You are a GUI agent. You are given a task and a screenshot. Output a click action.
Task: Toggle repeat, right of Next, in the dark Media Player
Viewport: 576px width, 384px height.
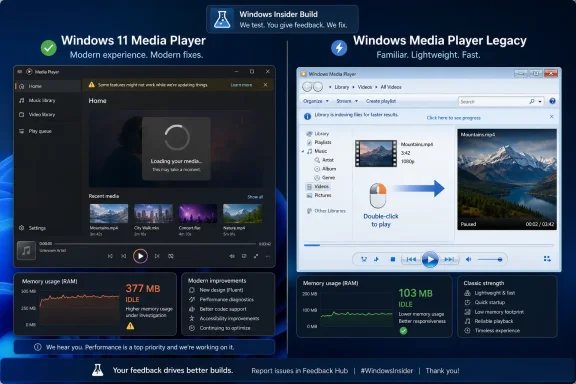tap(171, 256)
